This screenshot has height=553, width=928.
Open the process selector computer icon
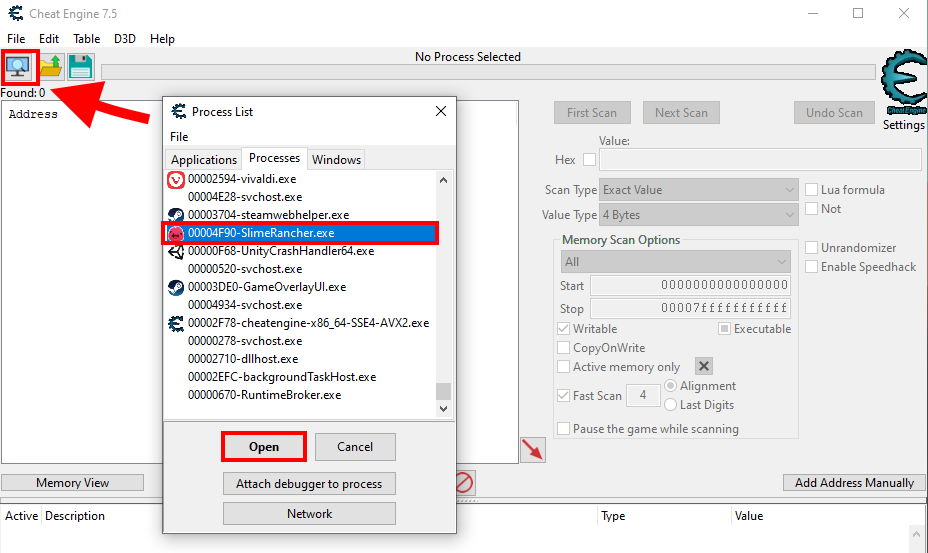click(x=18, y=67)
